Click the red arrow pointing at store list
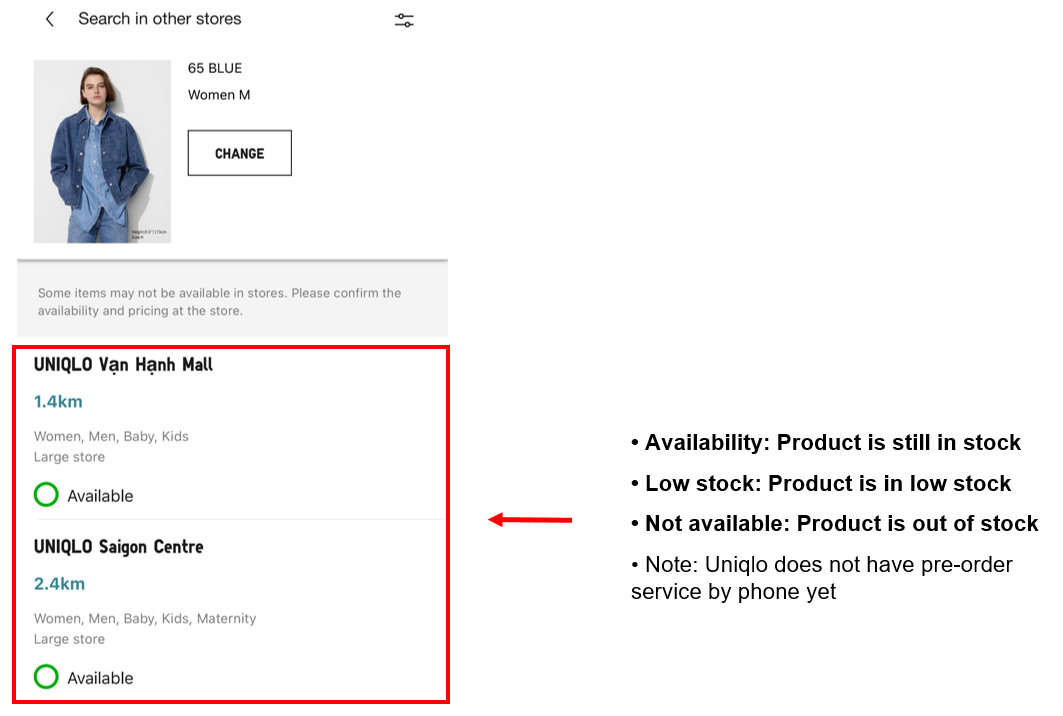The height and width of the screenshot is (716, 1063). (530, 520)
